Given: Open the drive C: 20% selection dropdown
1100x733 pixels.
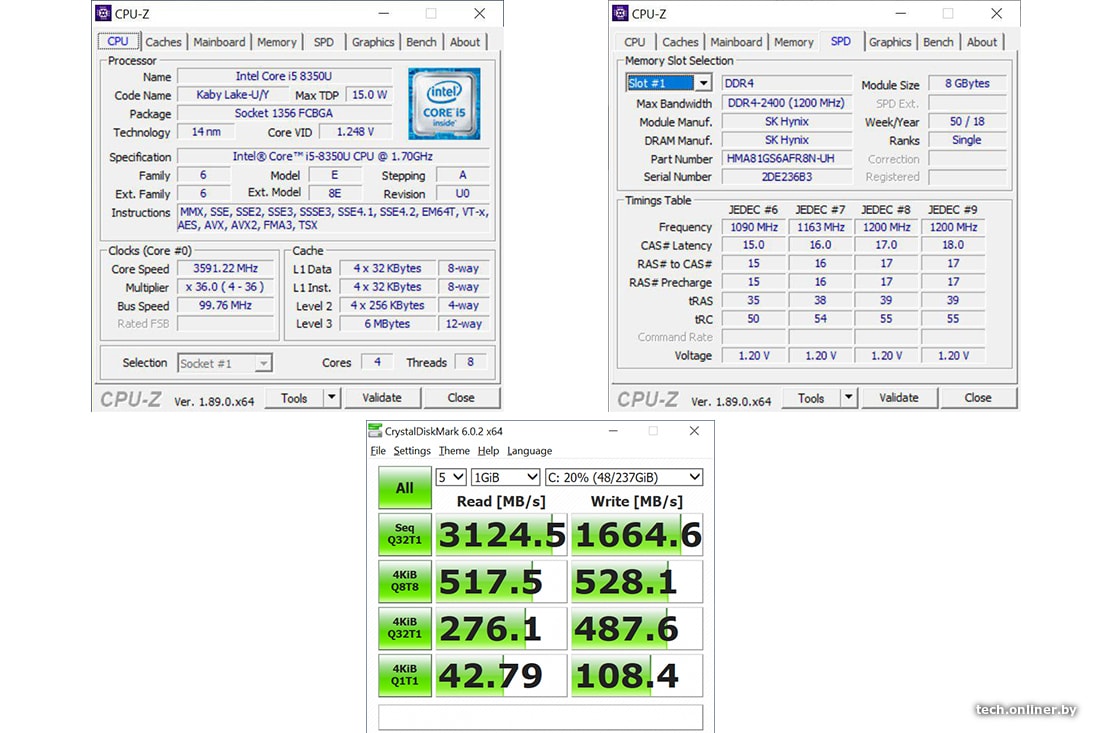Looking at the screenshot, I should click(x=624, y=478).
